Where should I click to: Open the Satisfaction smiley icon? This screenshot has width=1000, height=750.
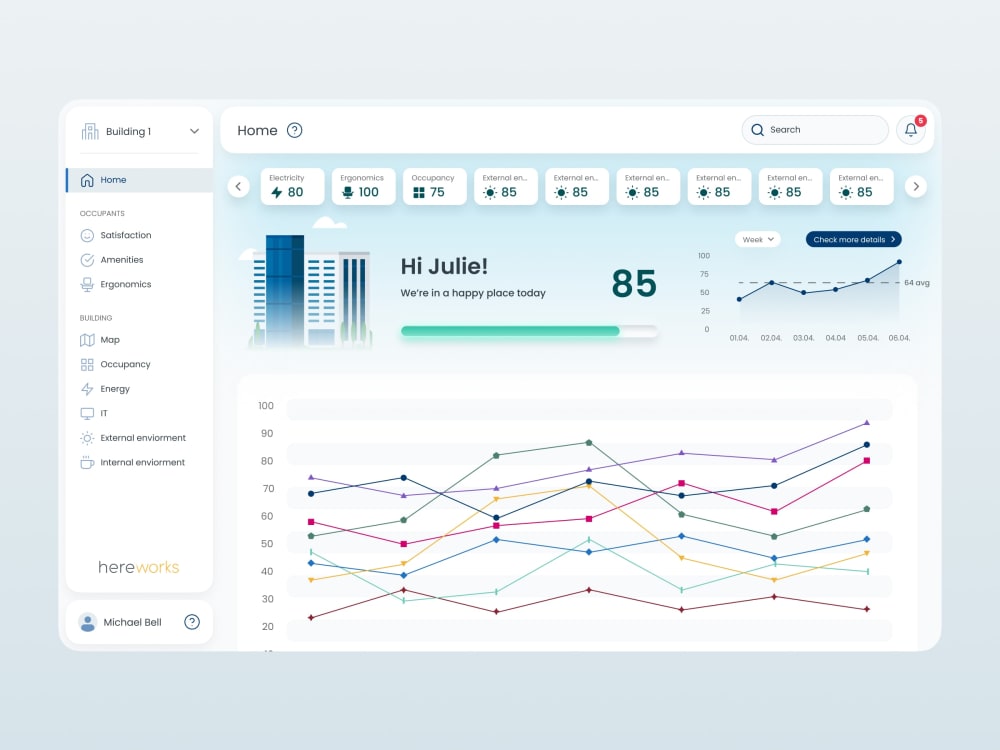pyautogui.click(x=87, y=235)
